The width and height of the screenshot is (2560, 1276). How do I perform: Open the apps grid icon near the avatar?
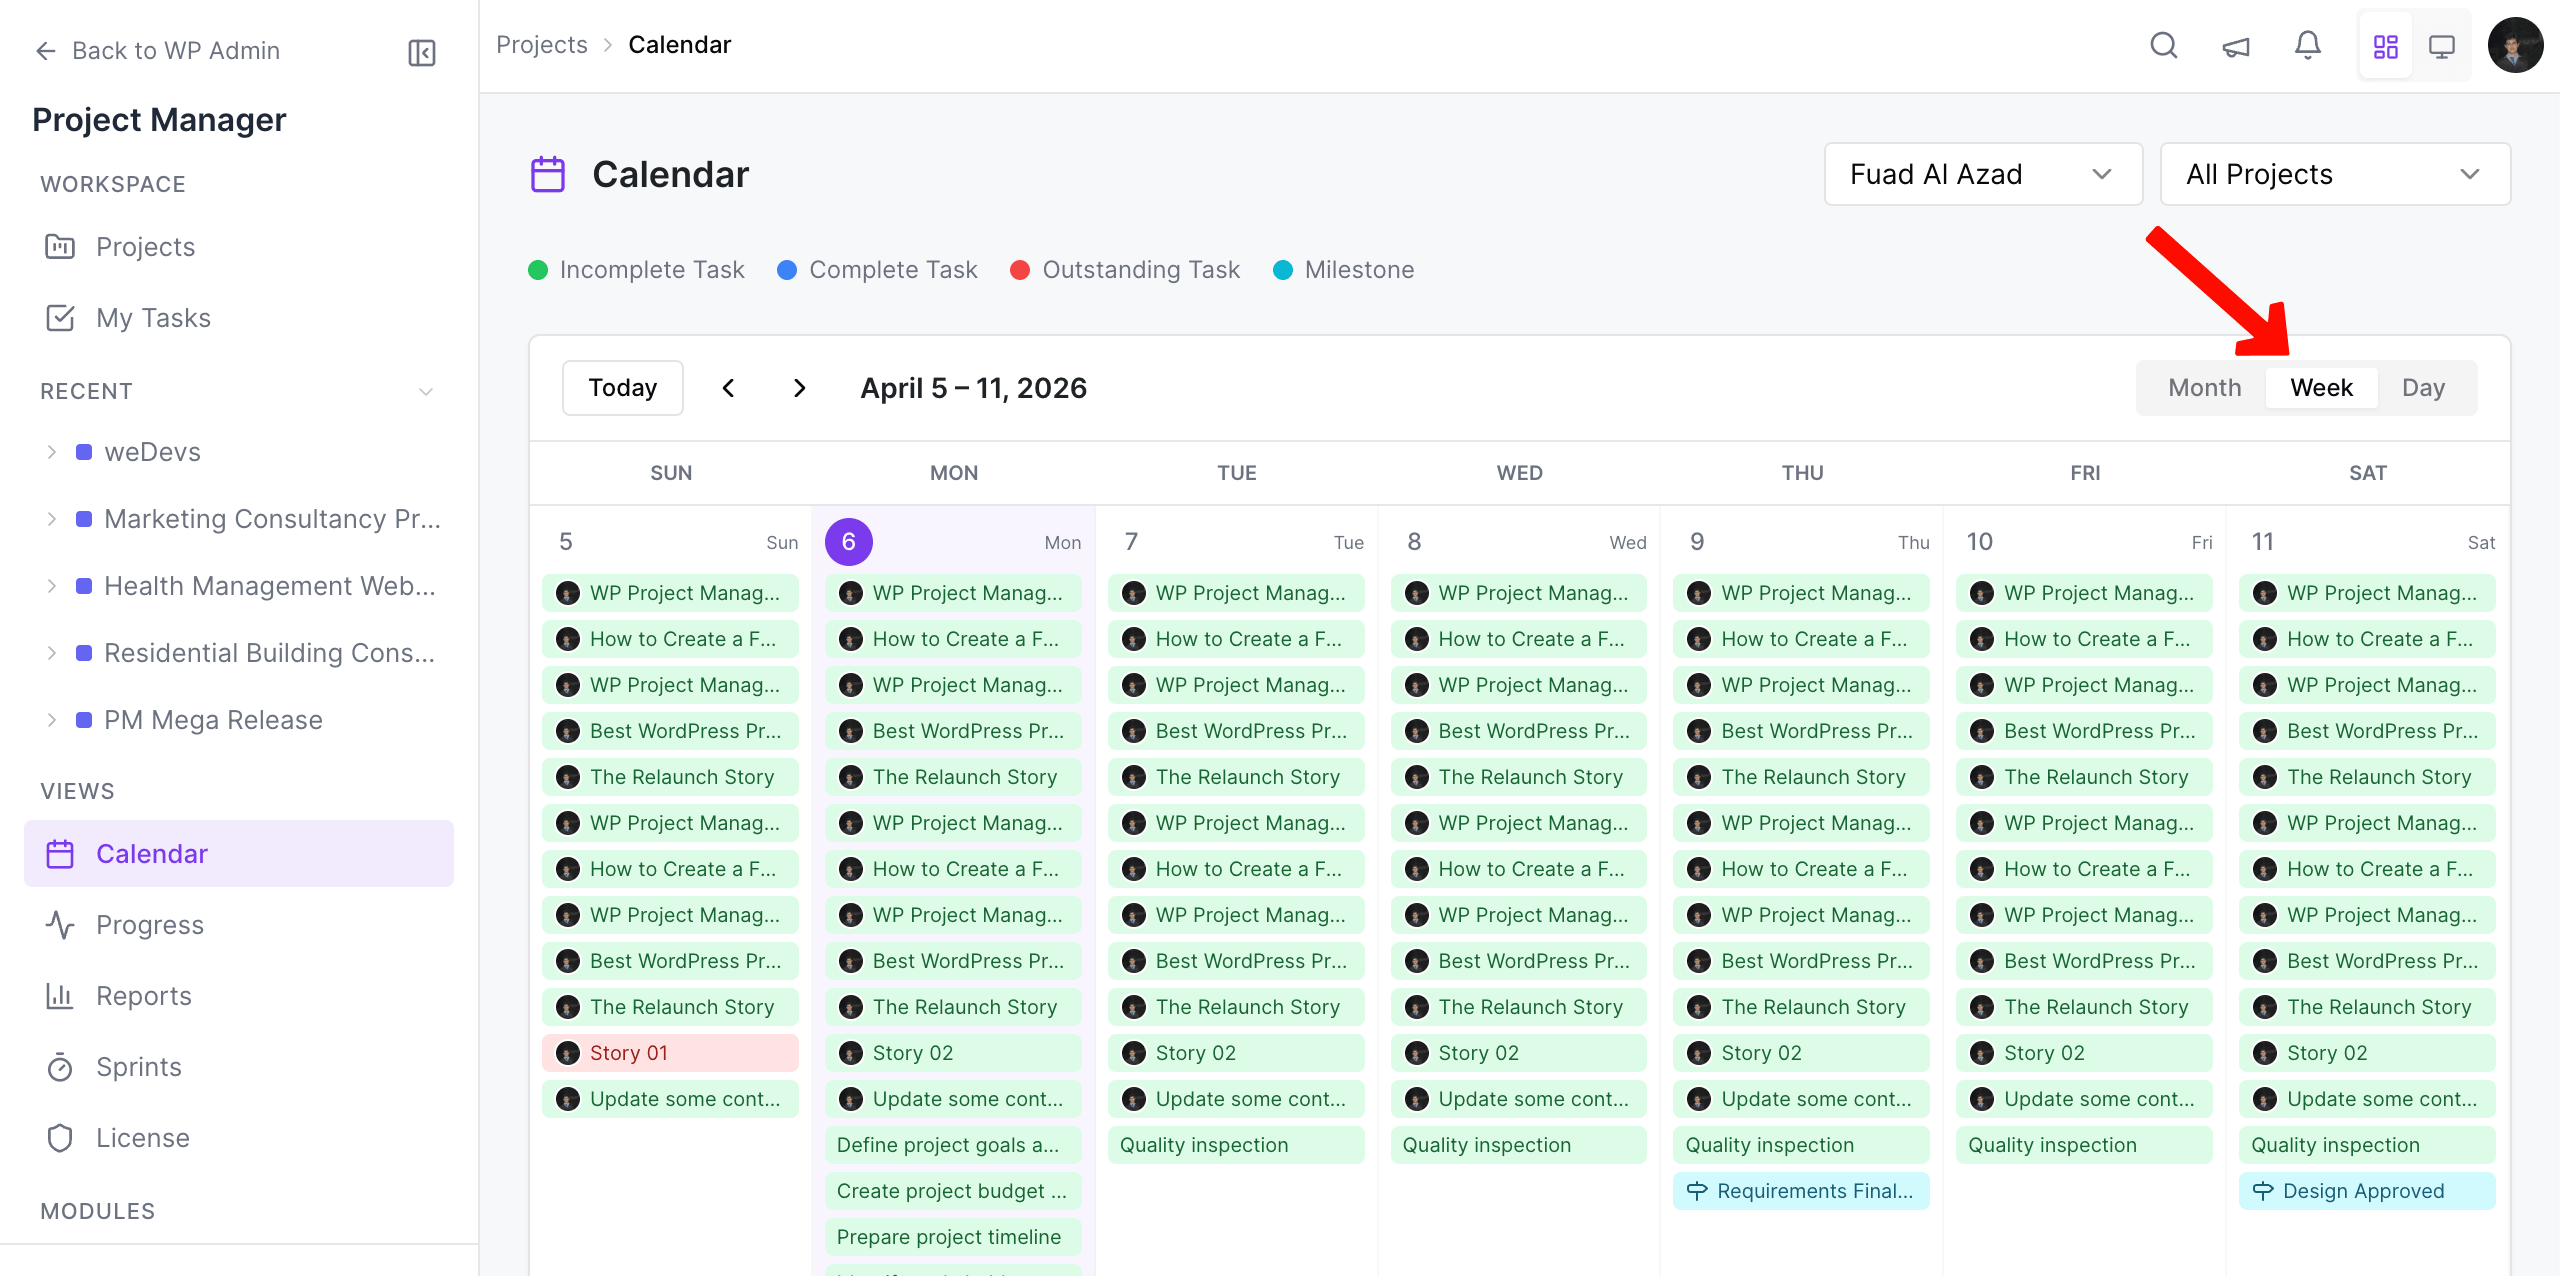(x=2386, y=45)
